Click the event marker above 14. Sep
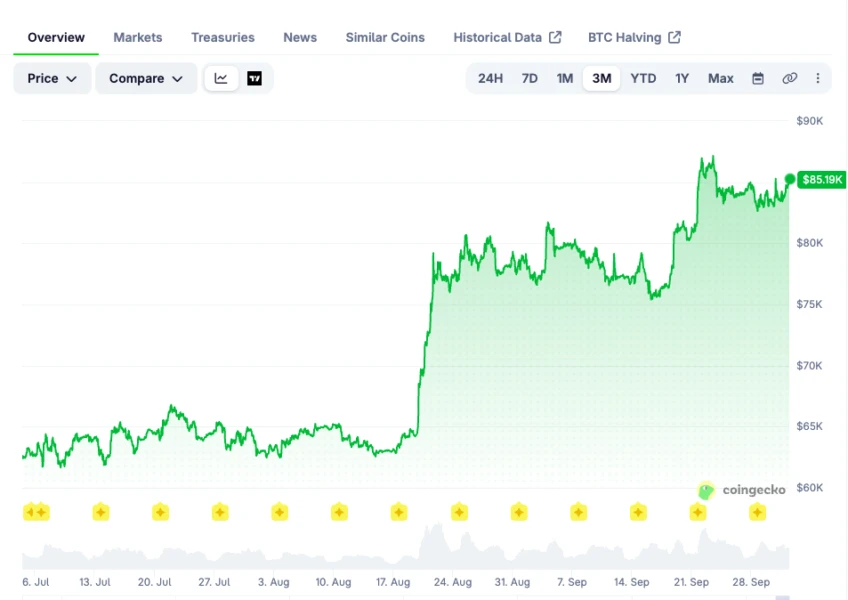The image size is (848, 600). [638, 512]
